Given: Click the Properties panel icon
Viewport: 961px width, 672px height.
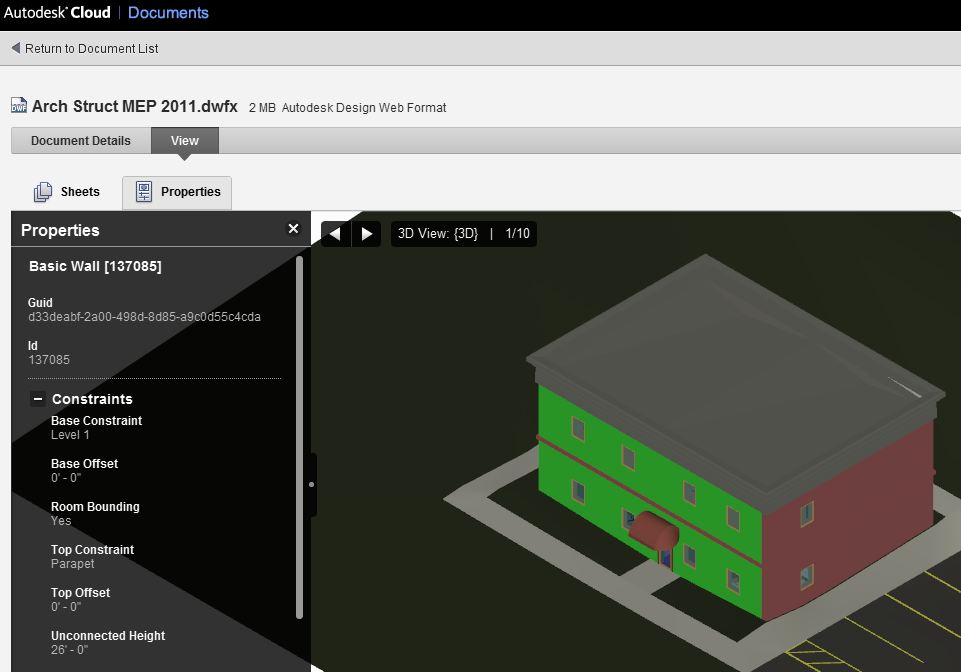Looking at the screenshot, I should coord(143,192).
